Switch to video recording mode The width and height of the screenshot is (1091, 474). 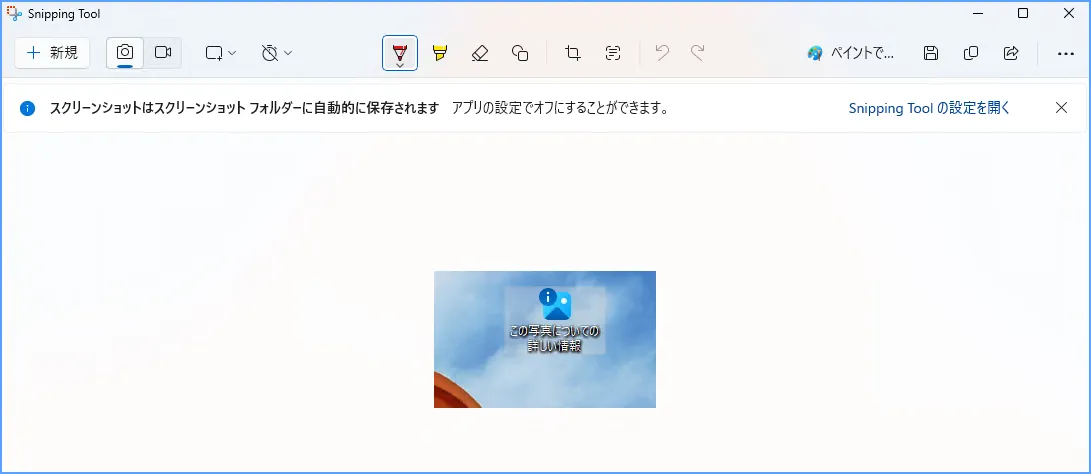tap(163, 53)
